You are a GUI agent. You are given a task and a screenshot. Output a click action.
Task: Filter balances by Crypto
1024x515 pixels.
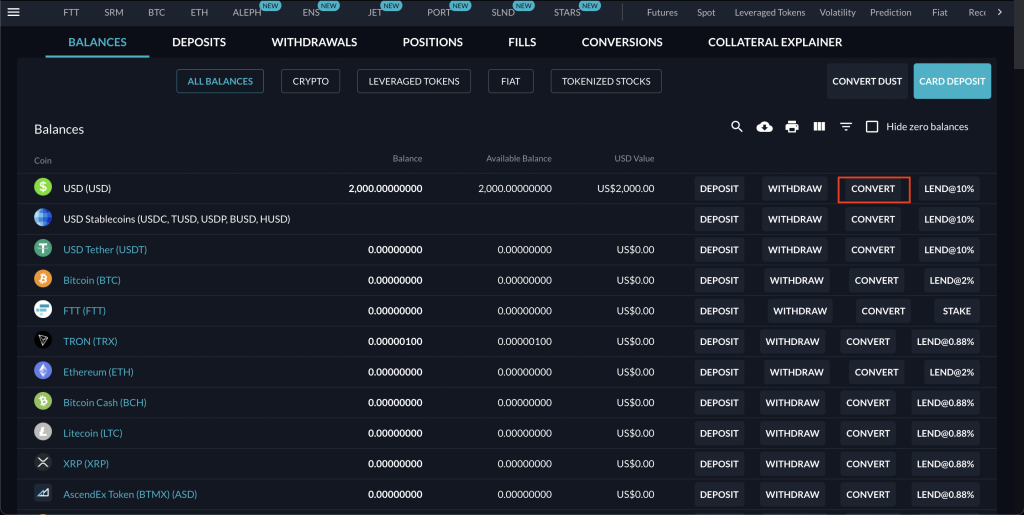coord(310,81)
